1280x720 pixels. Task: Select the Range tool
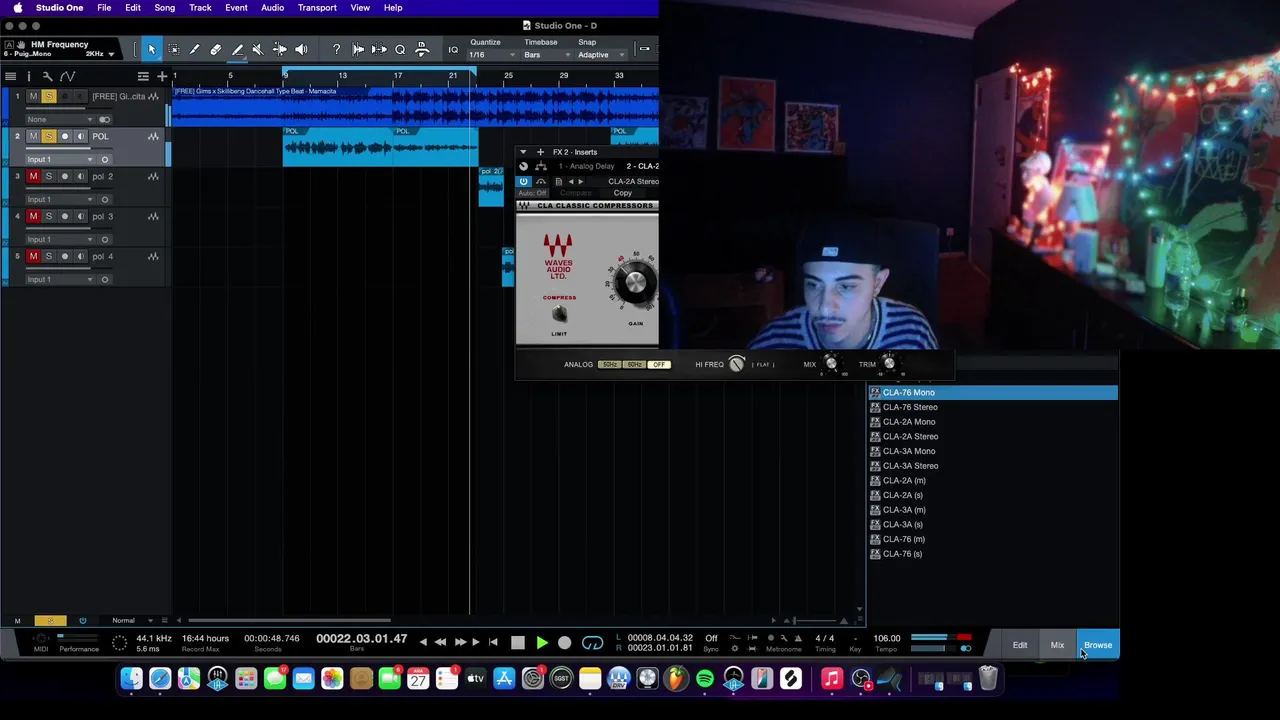pos(173,49)
